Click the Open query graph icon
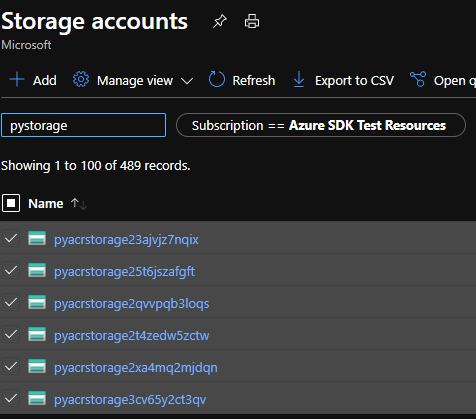The image size is (476, 419). (418, 79)
